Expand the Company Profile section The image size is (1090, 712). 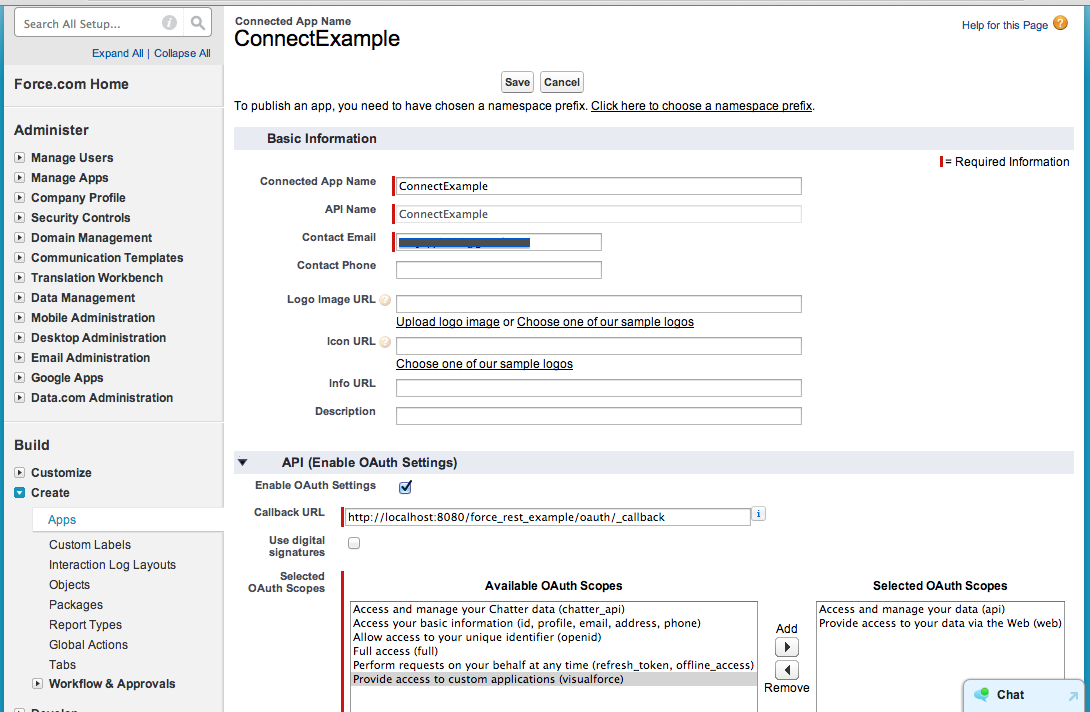coord(19,197)
